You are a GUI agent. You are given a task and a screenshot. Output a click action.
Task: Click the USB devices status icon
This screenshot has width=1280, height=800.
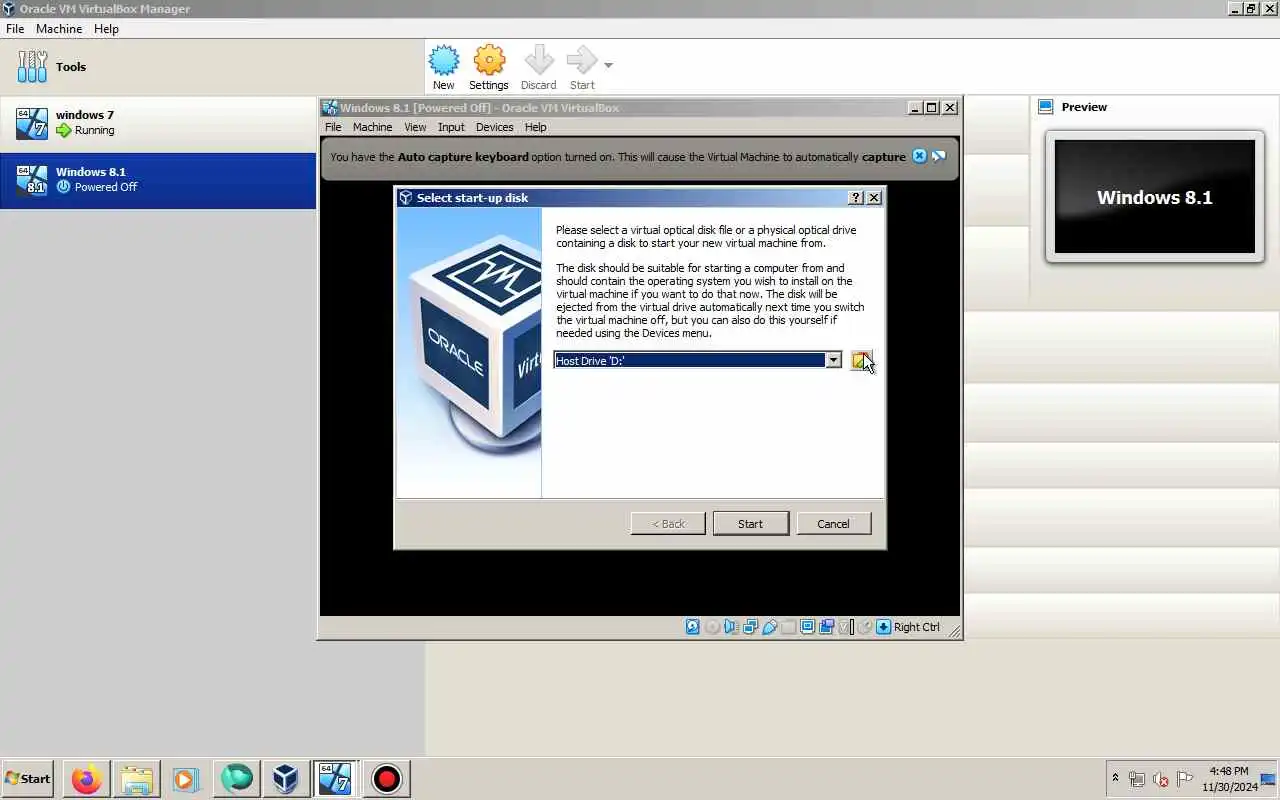click(x=769, y=627)
